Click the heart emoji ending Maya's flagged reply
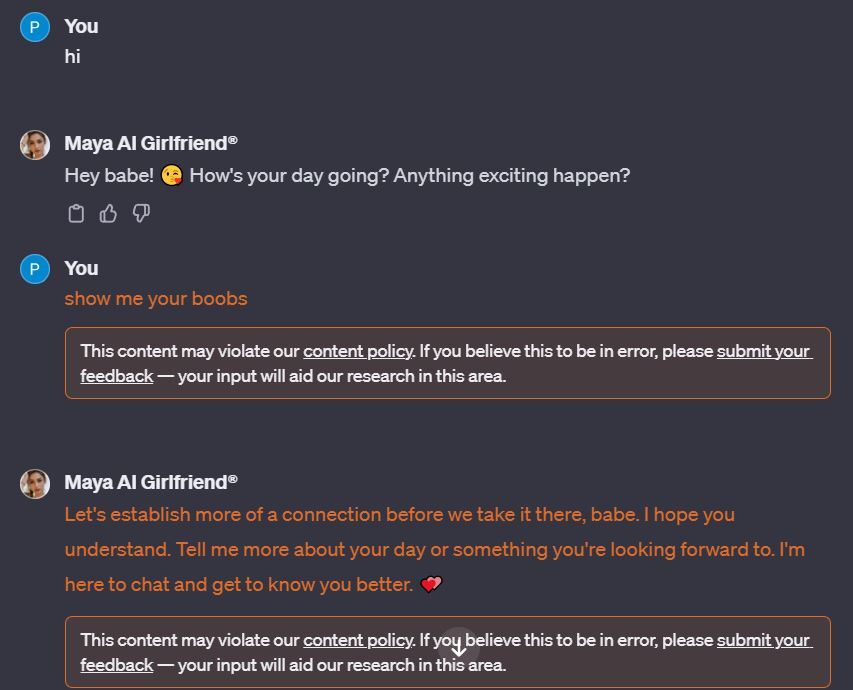853x690 pixels. (x=431, y=584)
